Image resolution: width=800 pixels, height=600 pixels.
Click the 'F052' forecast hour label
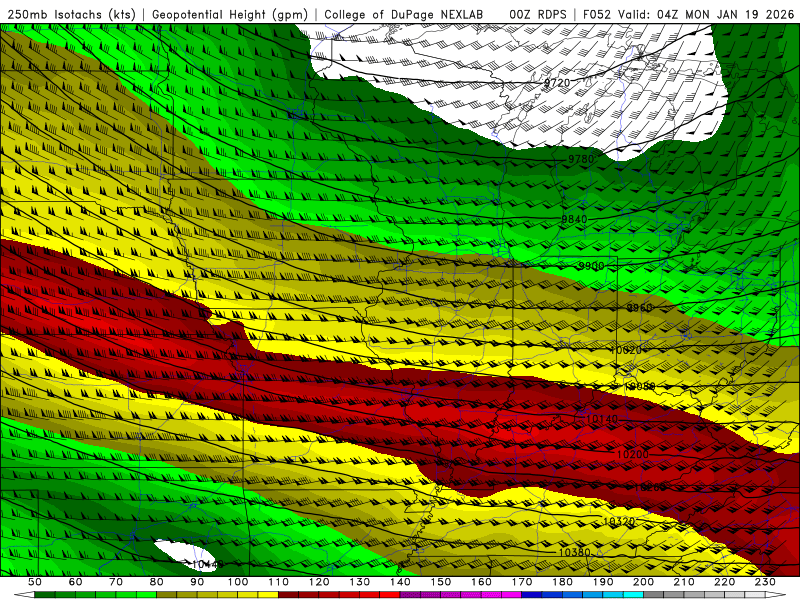click(x=597, y=14)
